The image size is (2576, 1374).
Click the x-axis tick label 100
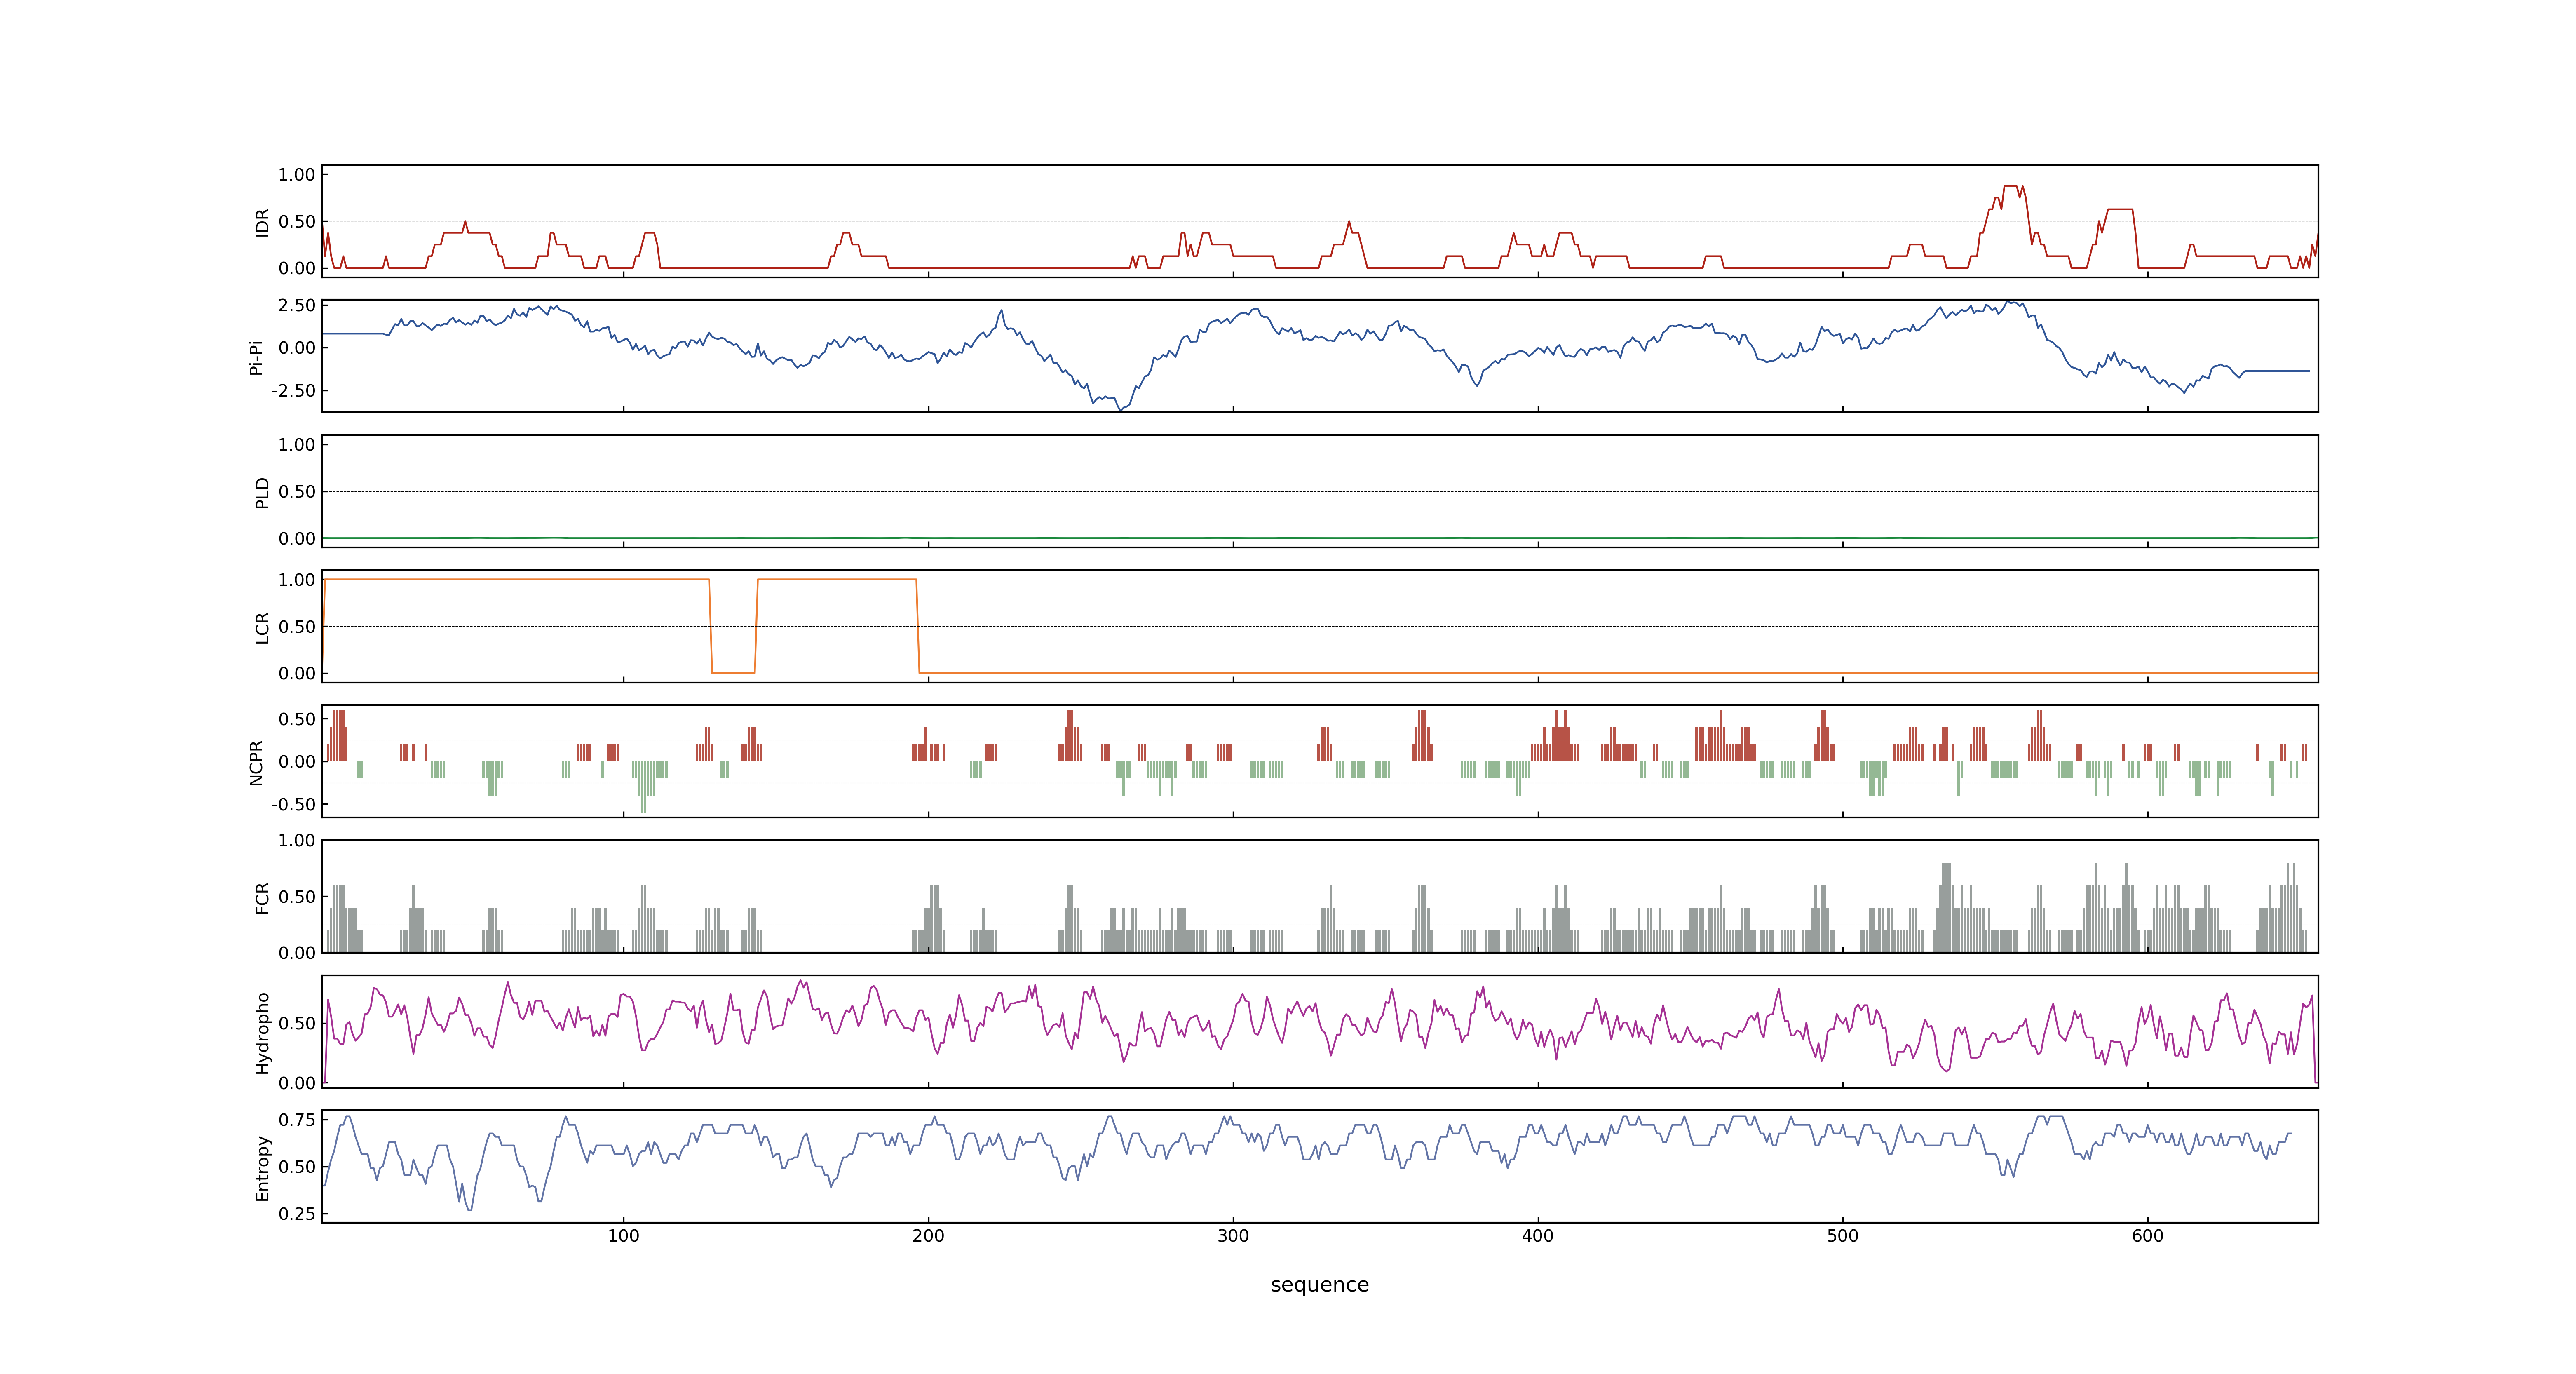[x=623, y=1236]
